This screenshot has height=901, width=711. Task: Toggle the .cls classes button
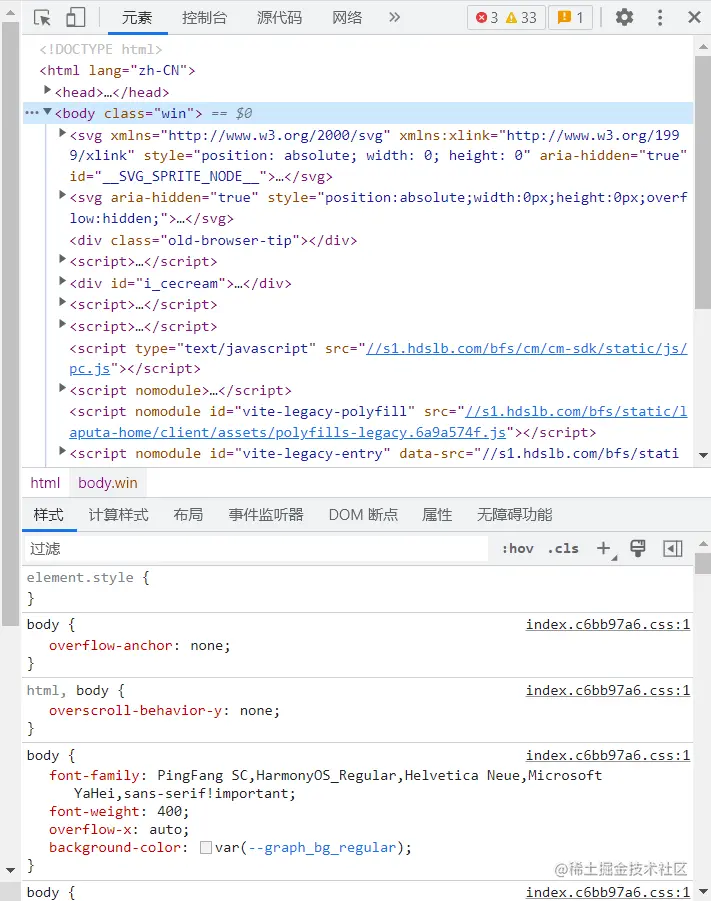[x=563, y=549]
